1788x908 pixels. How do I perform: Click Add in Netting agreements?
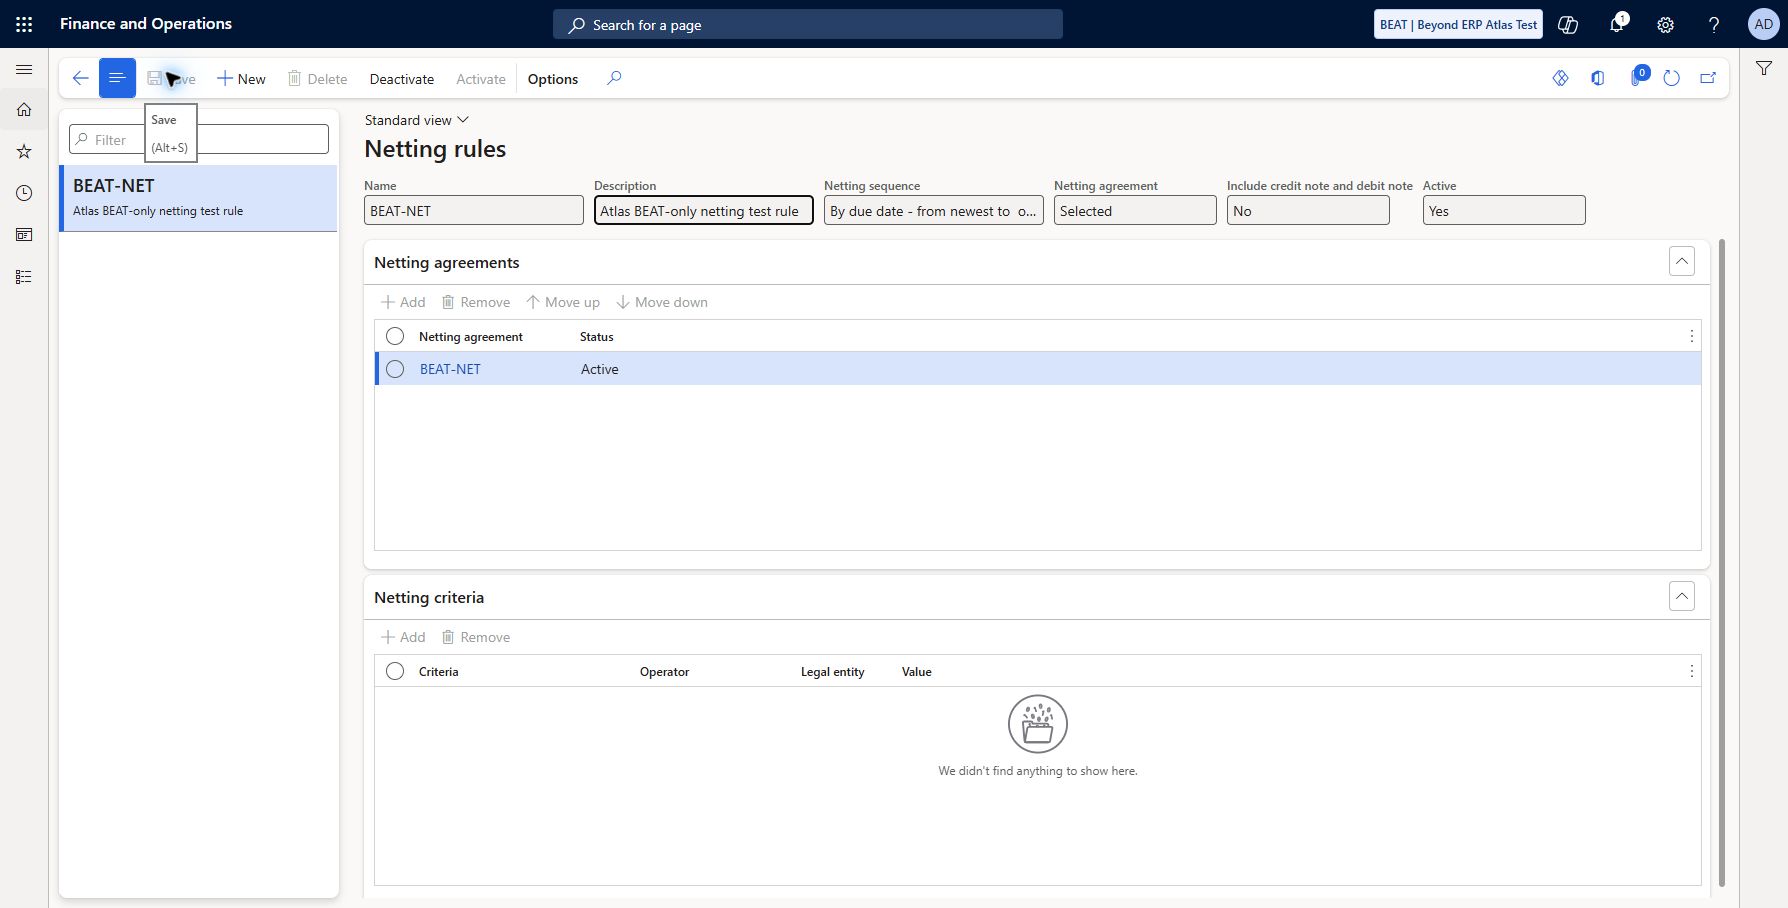[403, 302]
